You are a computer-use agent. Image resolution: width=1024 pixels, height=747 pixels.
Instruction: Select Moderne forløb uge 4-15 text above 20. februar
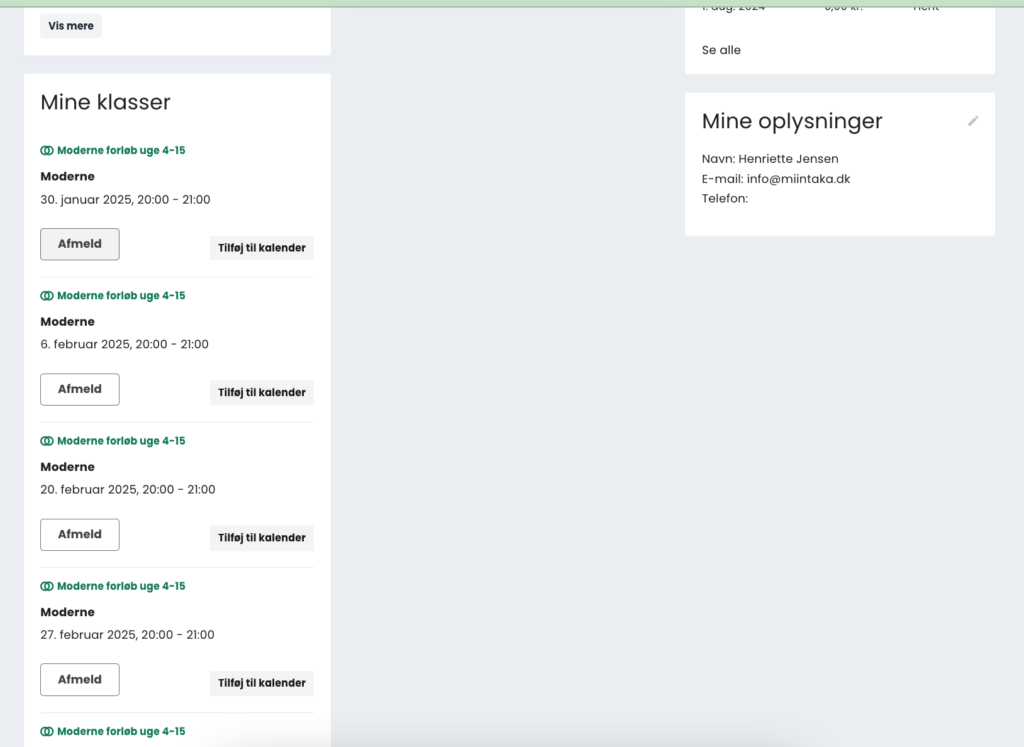(x=121, y=441)
